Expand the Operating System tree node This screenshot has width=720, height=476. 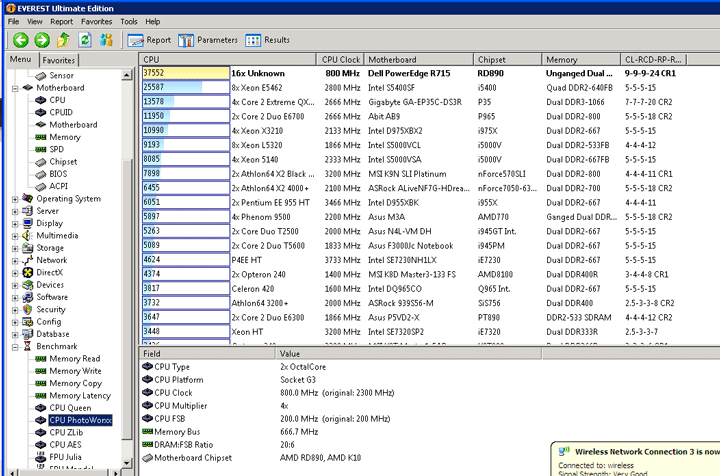pos(15,199)
